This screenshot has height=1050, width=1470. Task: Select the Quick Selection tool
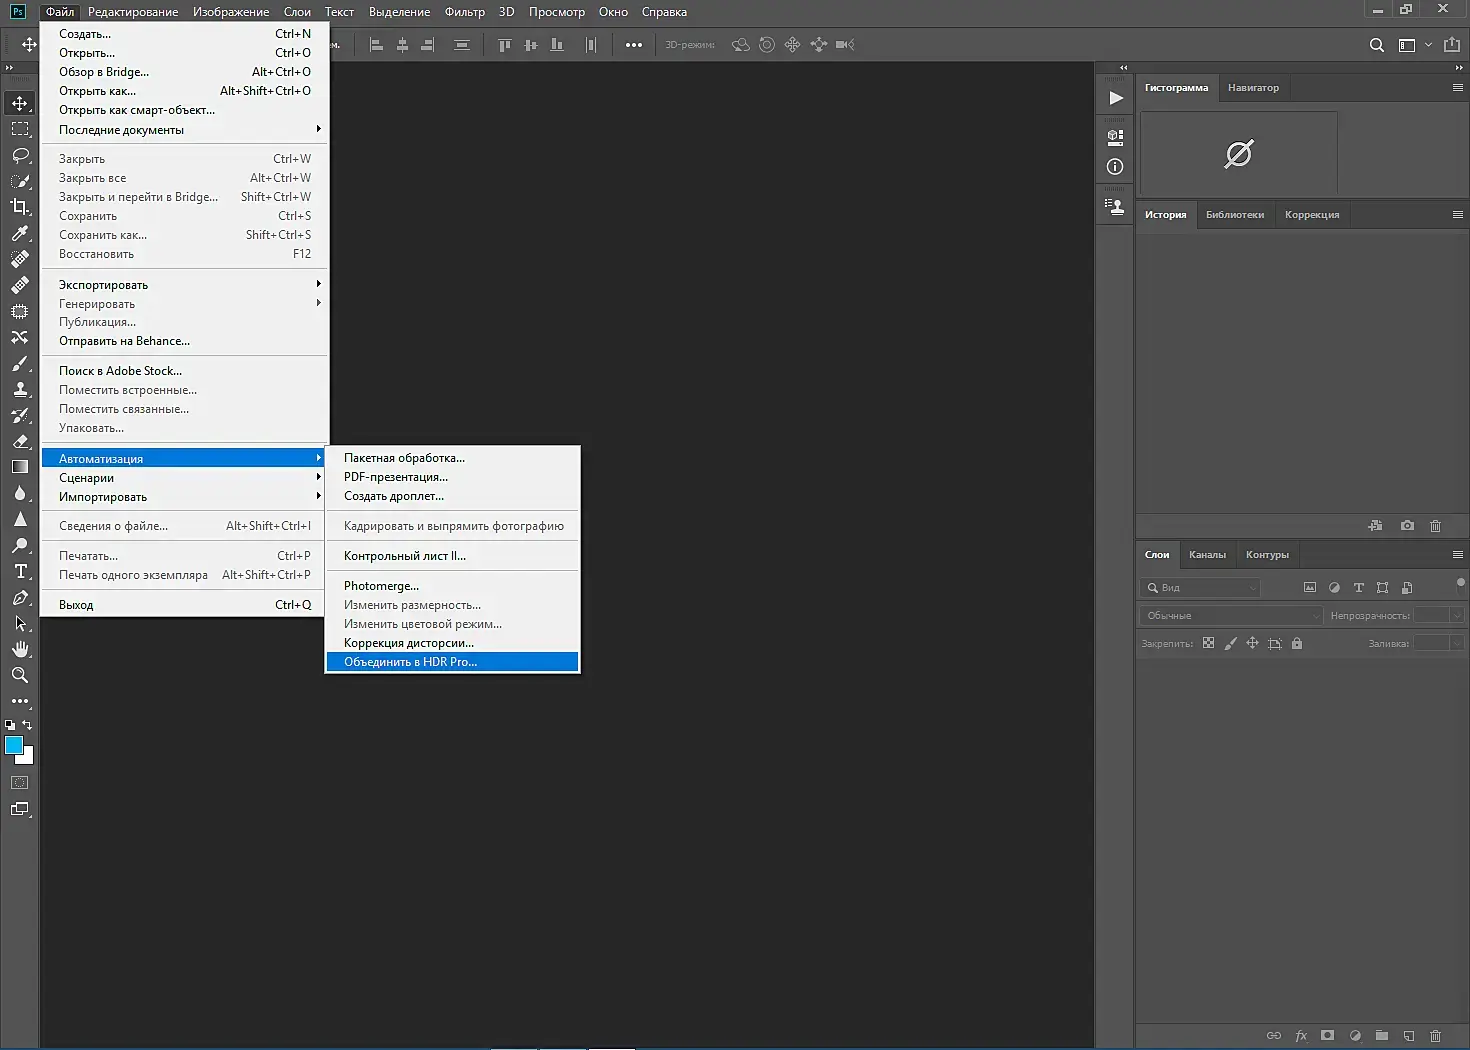(20, 181)
